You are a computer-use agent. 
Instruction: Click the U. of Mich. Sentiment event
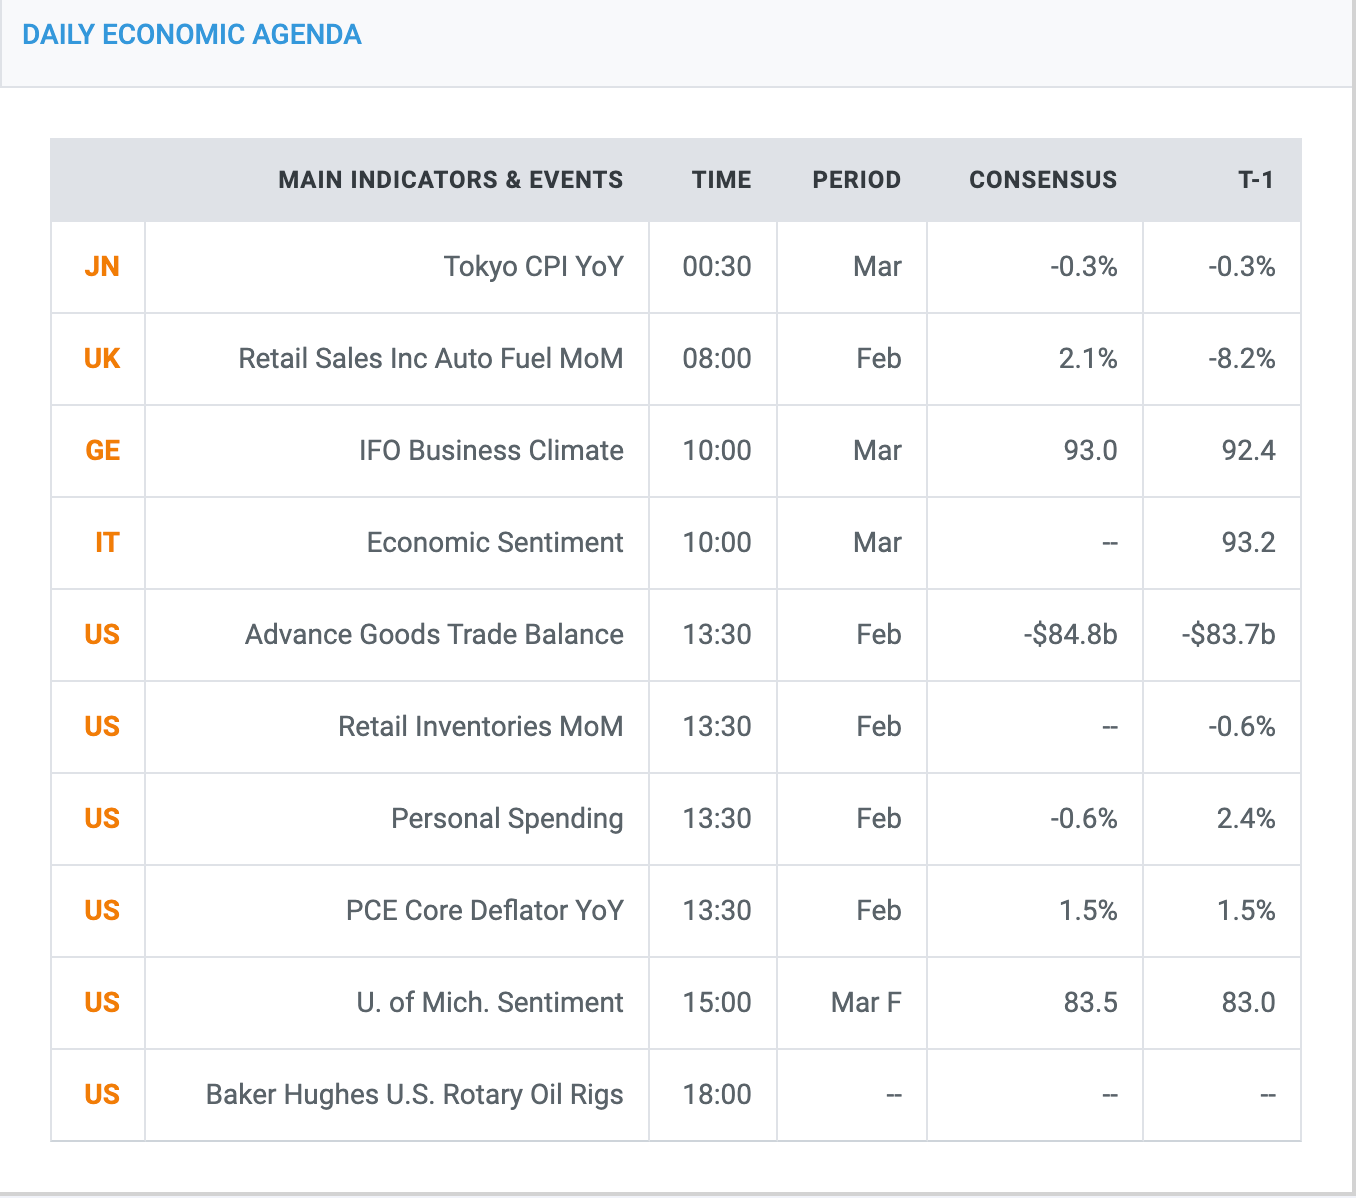pyautogui.click(x=489, y=1003)
